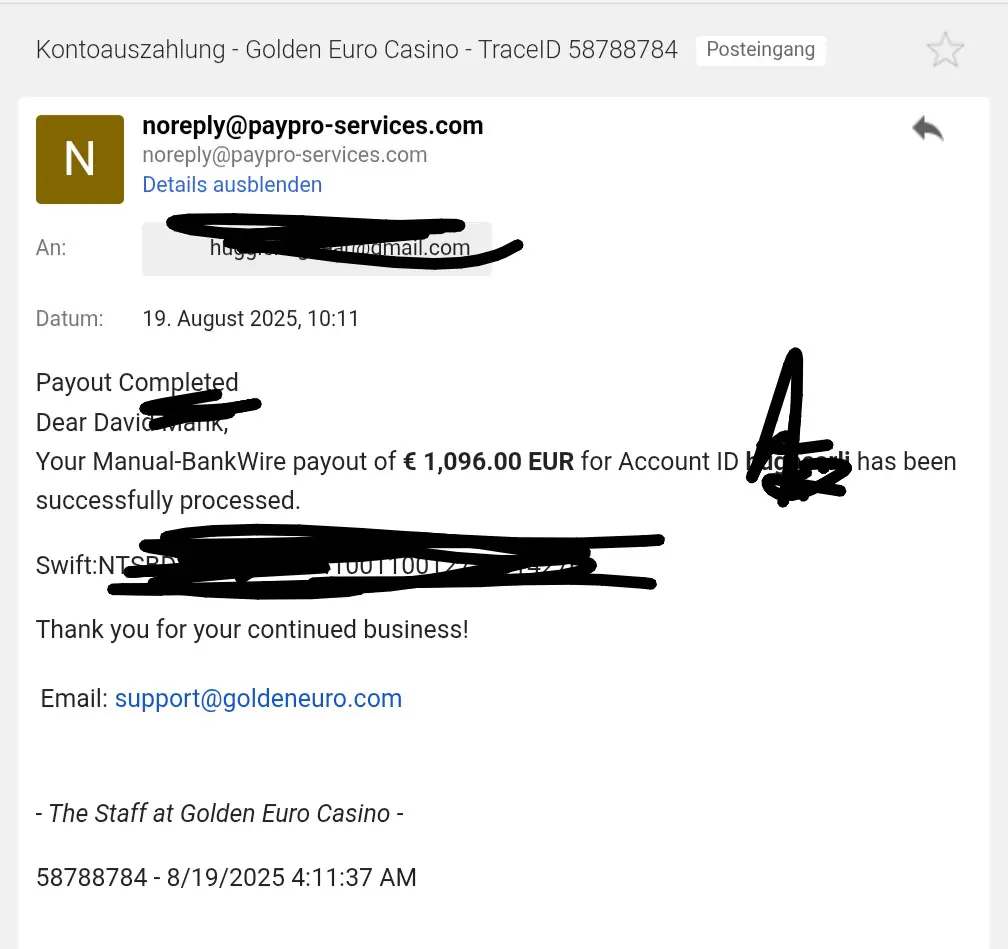This screenshot has width=1008, height=949.
Task: Click the bold € 1,096.00 EUR amount
Action: coord(489,461)
